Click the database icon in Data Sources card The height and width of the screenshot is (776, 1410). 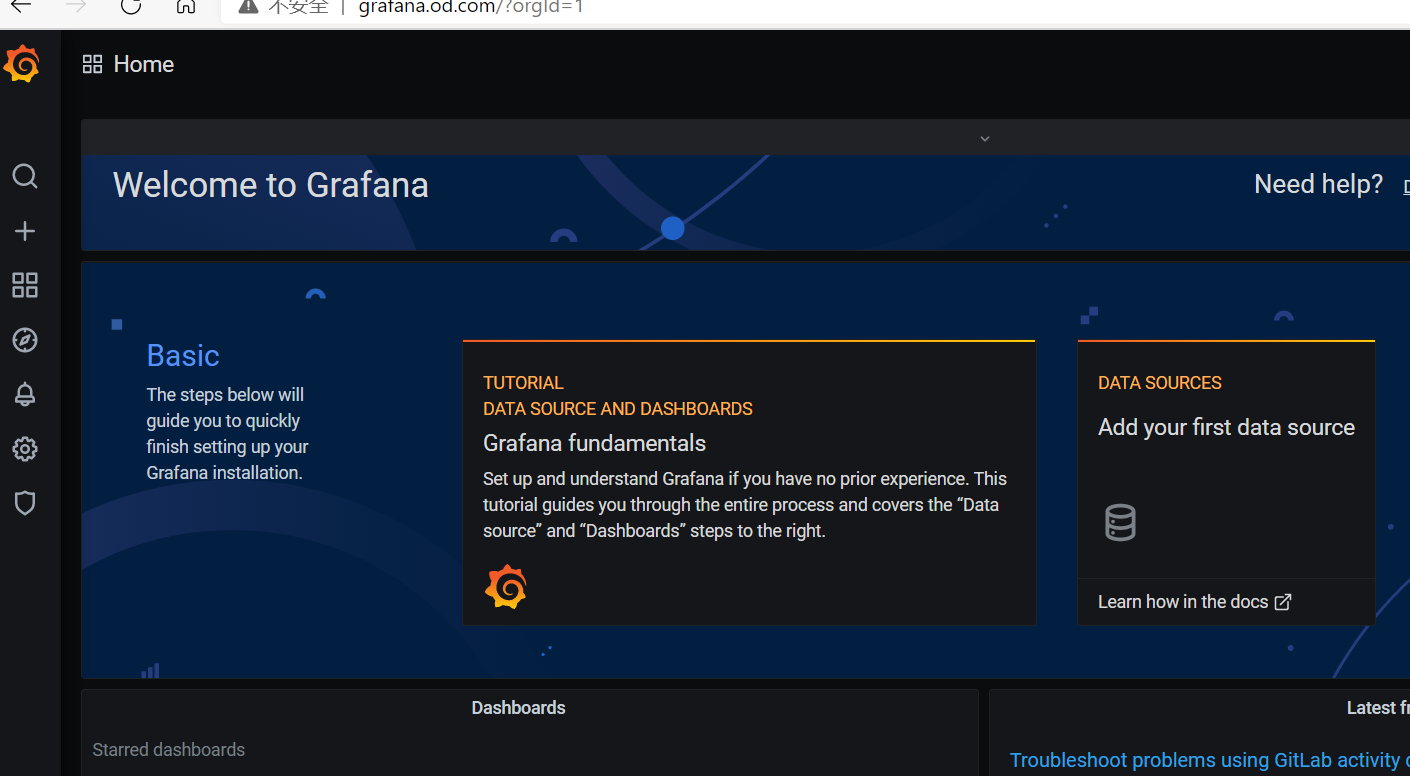[1120, 523]
